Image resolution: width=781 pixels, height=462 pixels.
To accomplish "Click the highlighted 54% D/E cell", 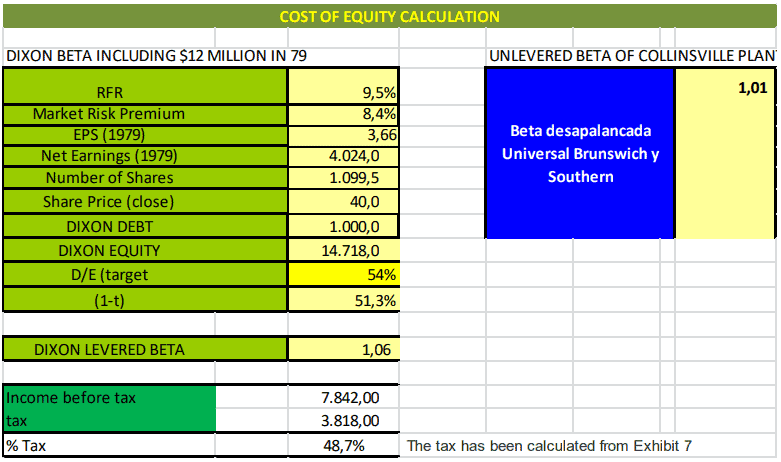I will 344,275.
